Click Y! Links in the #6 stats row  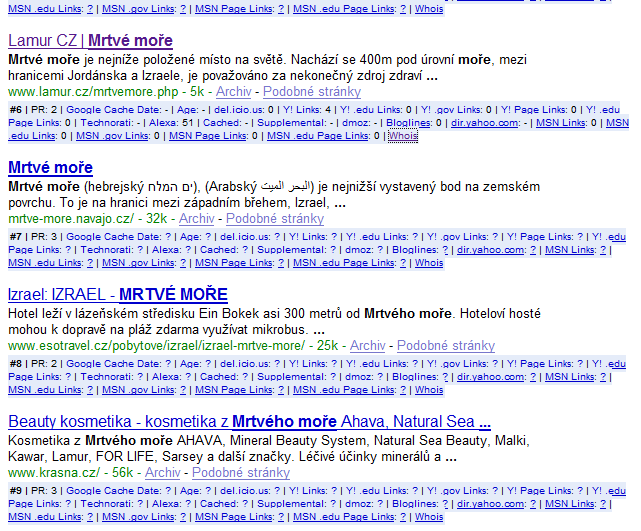click(x=303, y=110)
